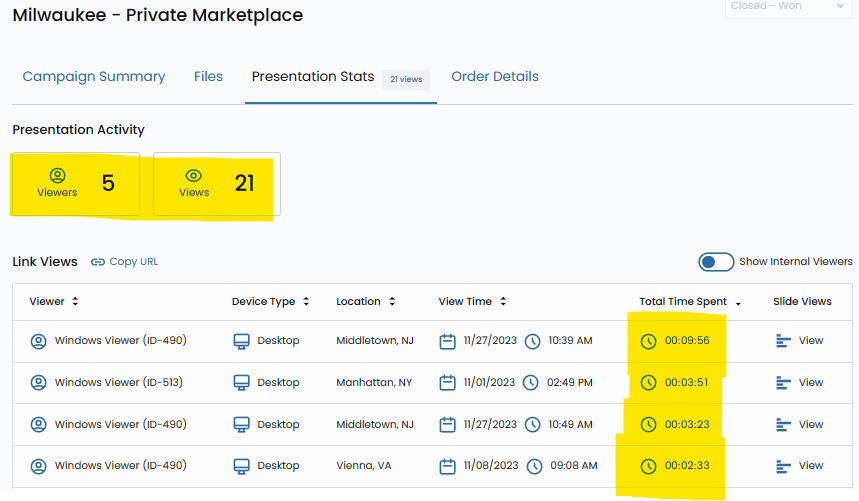Switch to the Campaign Summary tab

tap(94, 77)
